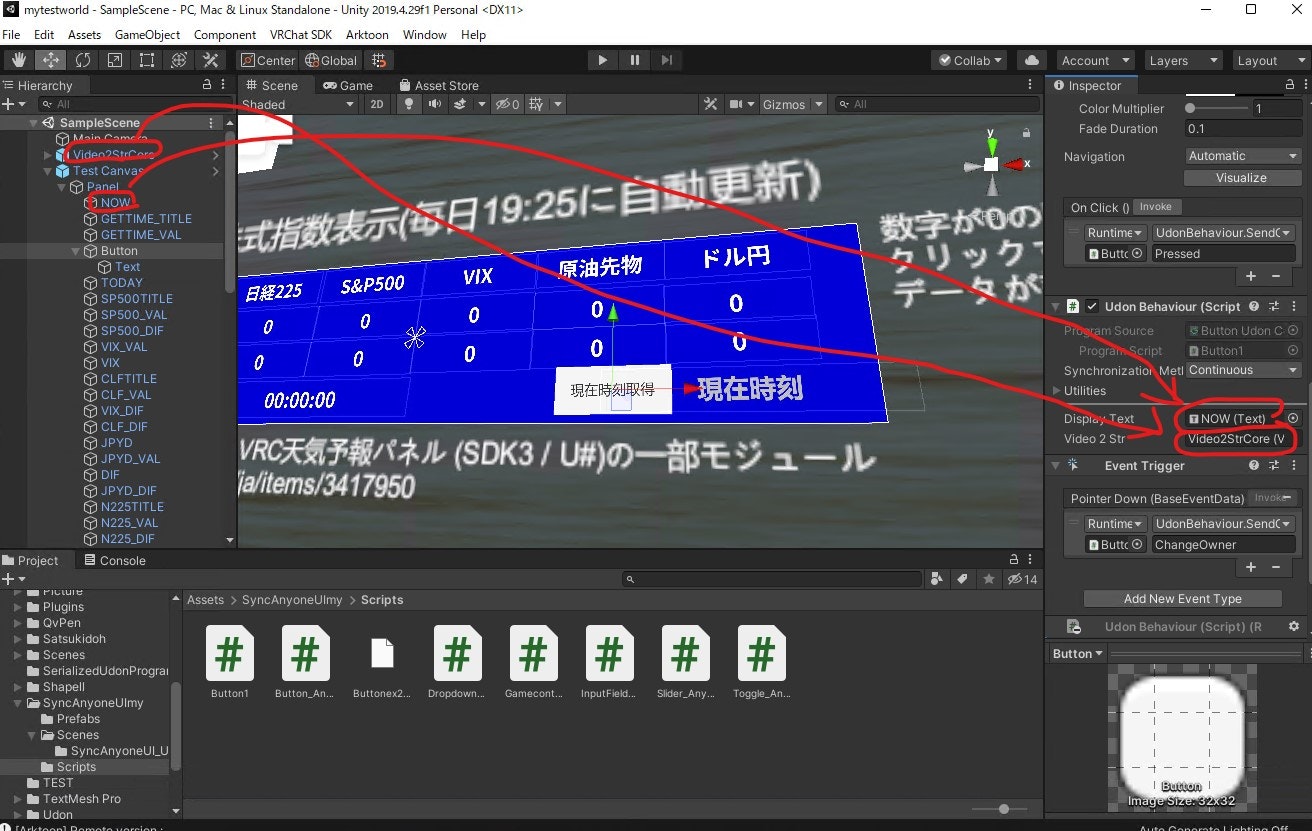Toggle scene audio speaker icon
1312x831 pixels.
point(435,104)
